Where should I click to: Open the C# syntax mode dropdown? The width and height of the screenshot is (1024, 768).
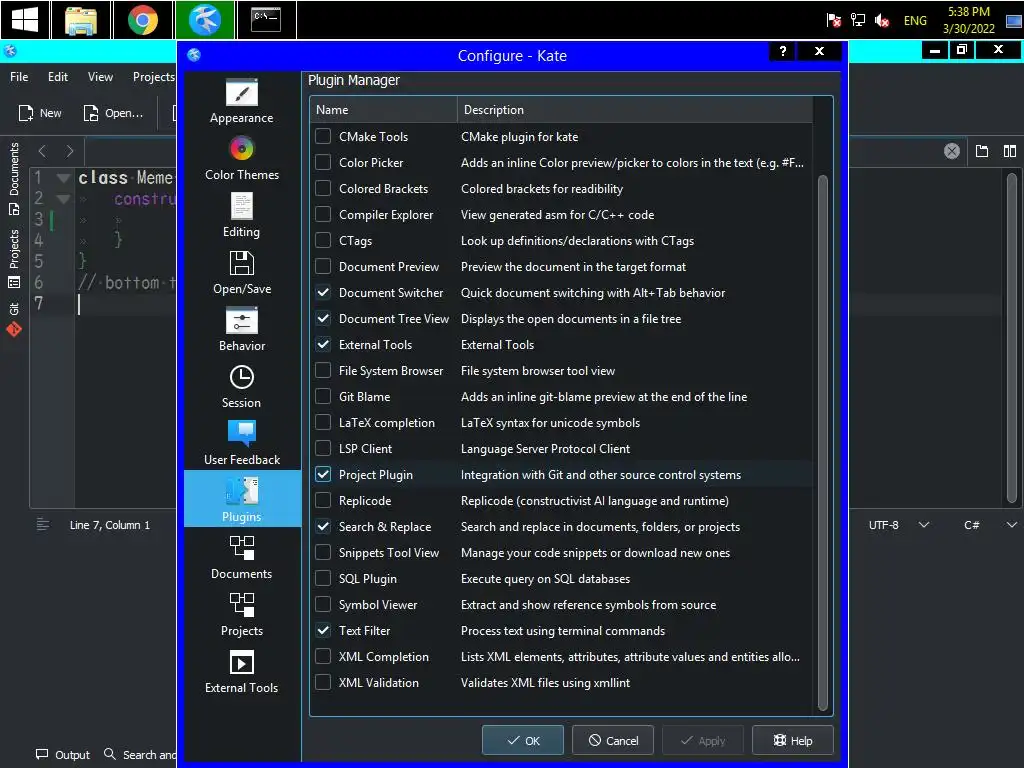989,525
